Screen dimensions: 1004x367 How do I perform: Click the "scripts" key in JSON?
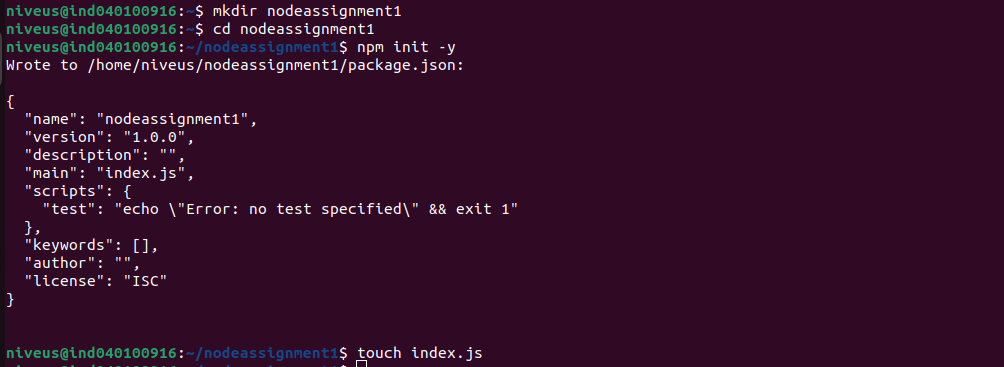click(64, 191)
